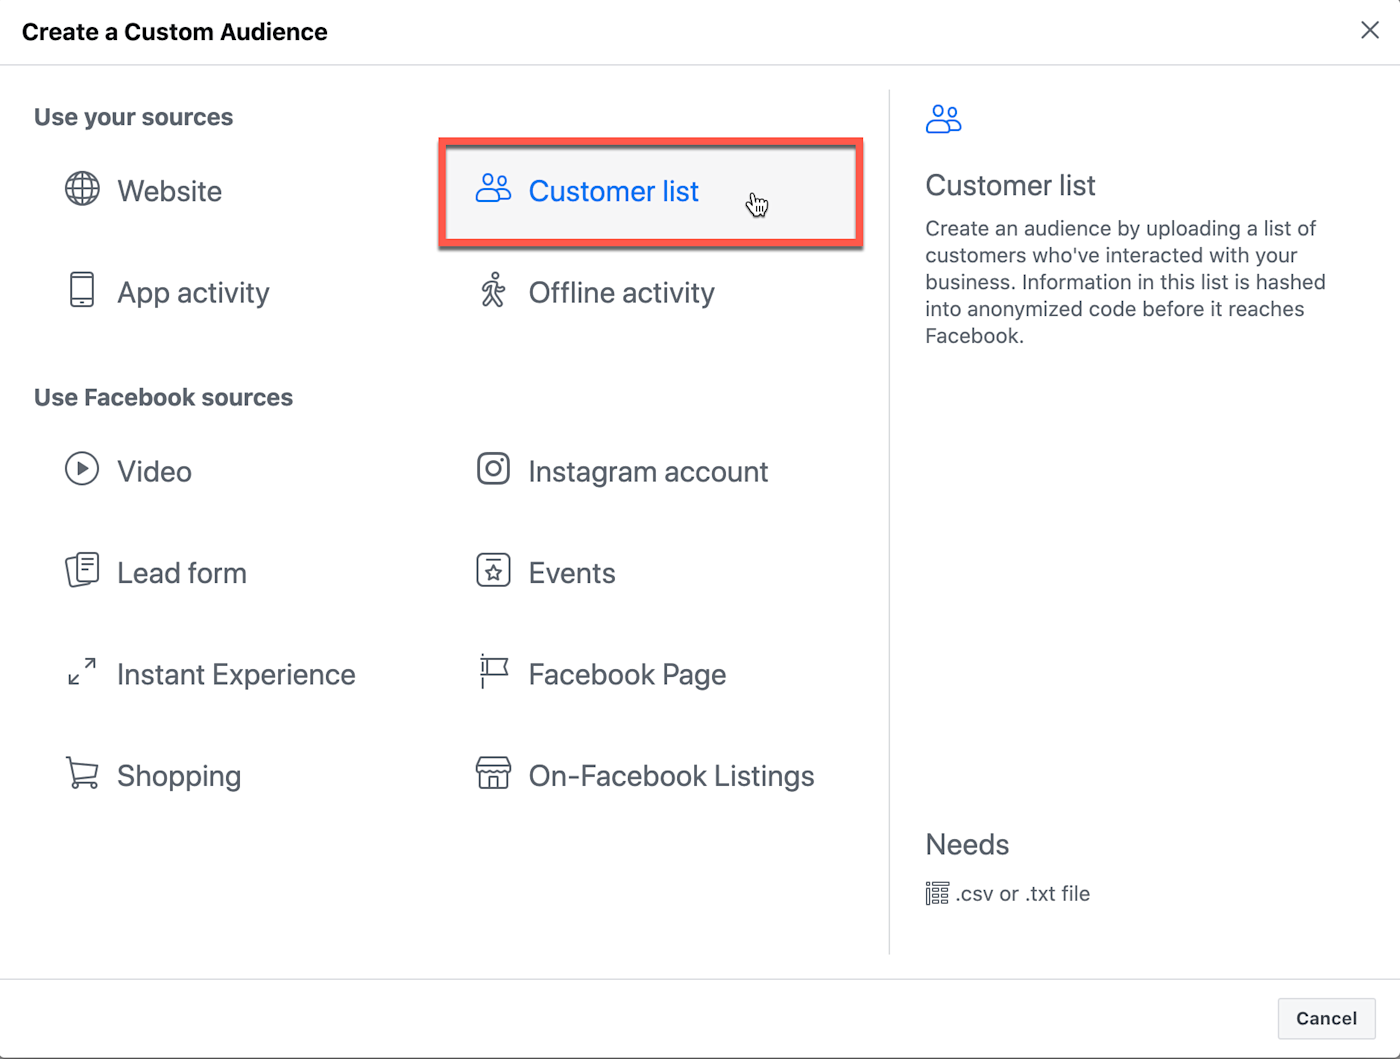Click the 'Customer list' heading in details panel
Image resolution: width=1400 pixels, height=1059 pixels.
pos(1010,185)
